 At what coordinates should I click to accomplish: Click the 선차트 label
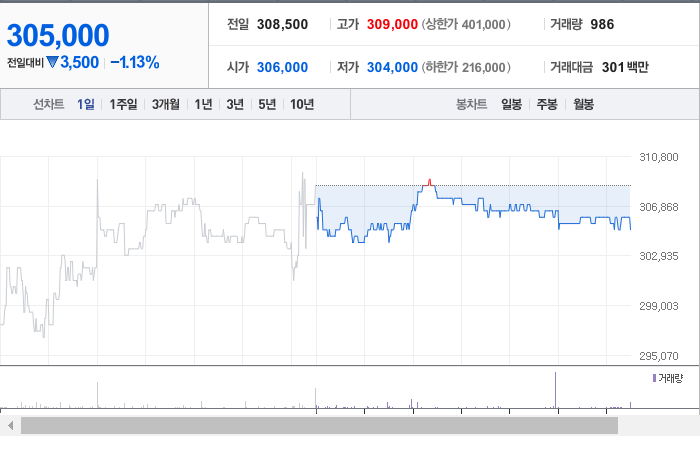49,104
